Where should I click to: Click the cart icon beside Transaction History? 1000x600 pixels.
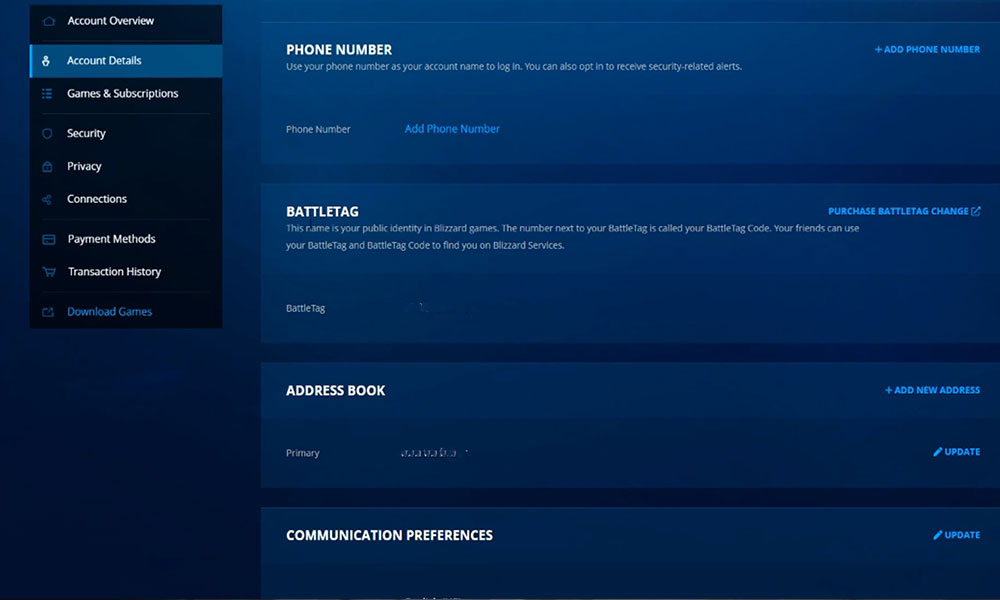click(48, 272)
